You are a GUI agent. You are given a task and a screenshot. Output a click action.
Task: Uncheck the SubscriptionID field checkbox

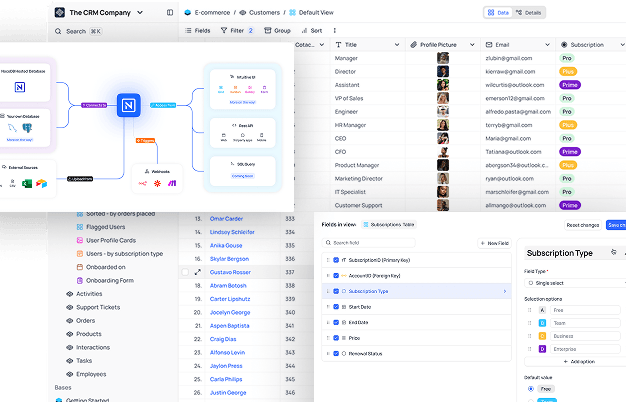coord(336,260)
